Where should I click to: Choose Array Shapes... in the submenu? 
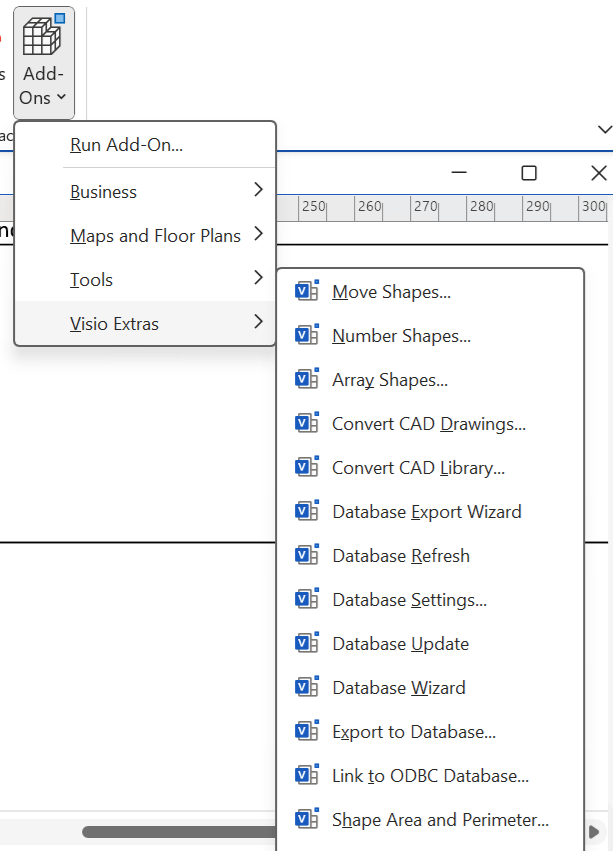431,380
